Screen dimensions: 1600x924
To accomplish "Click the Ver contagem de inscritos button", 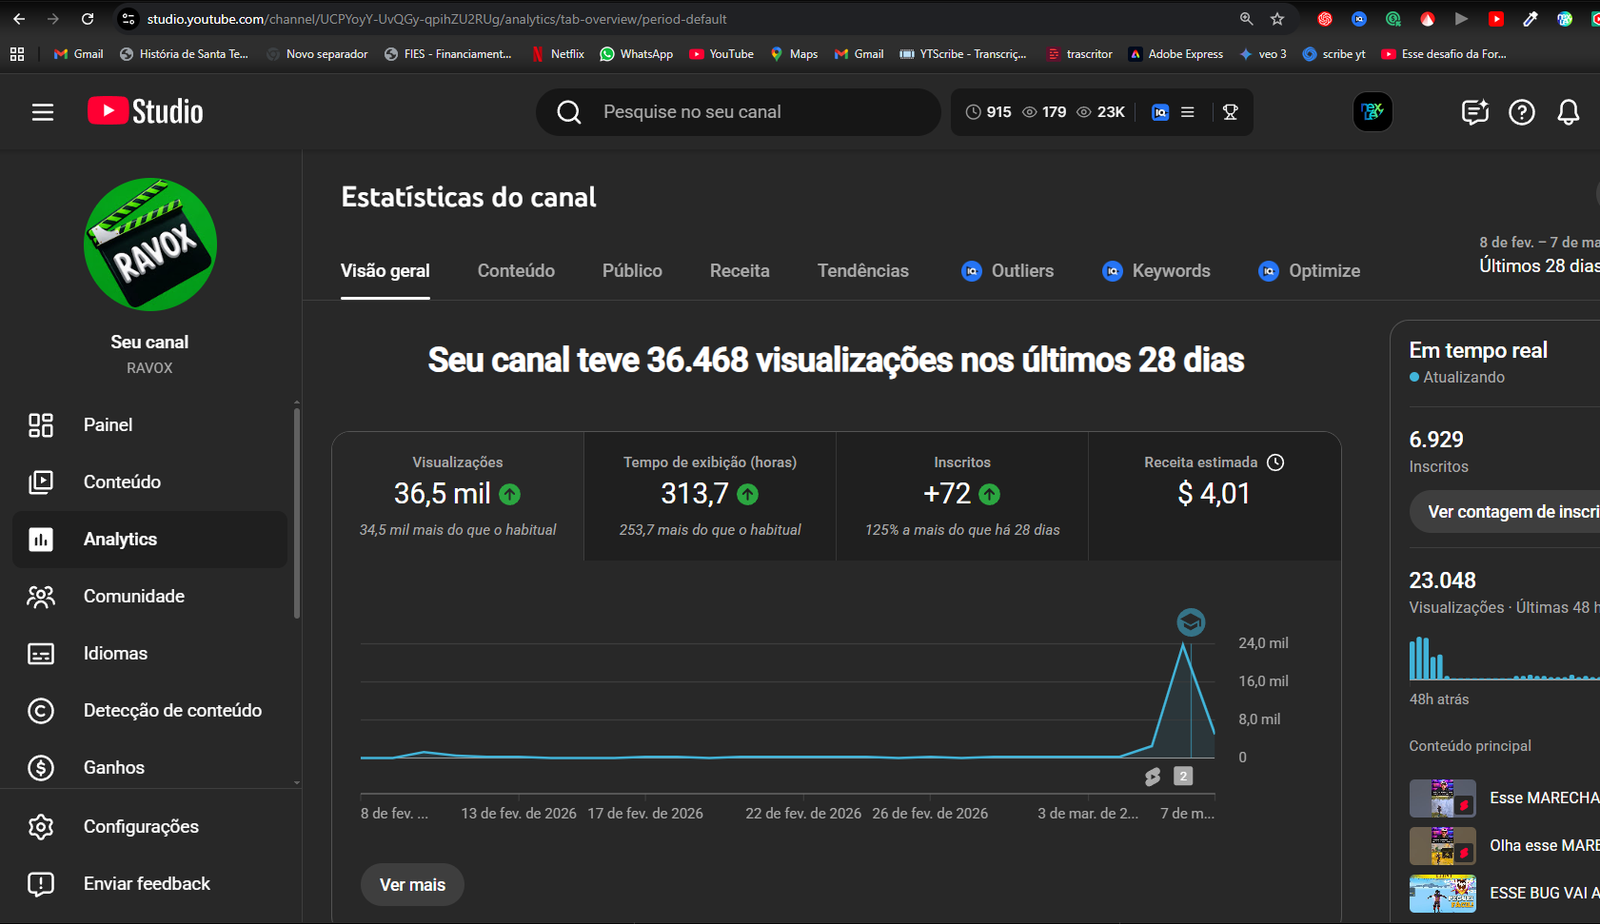I will (1505, 512).
